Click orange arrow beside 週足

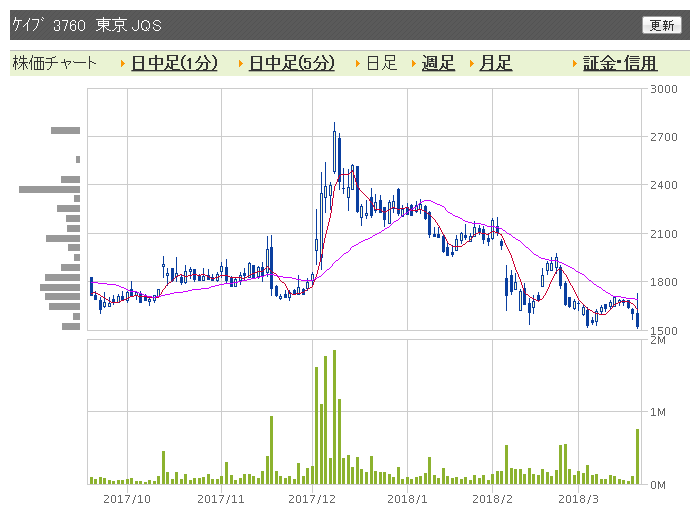click(414, 64)
